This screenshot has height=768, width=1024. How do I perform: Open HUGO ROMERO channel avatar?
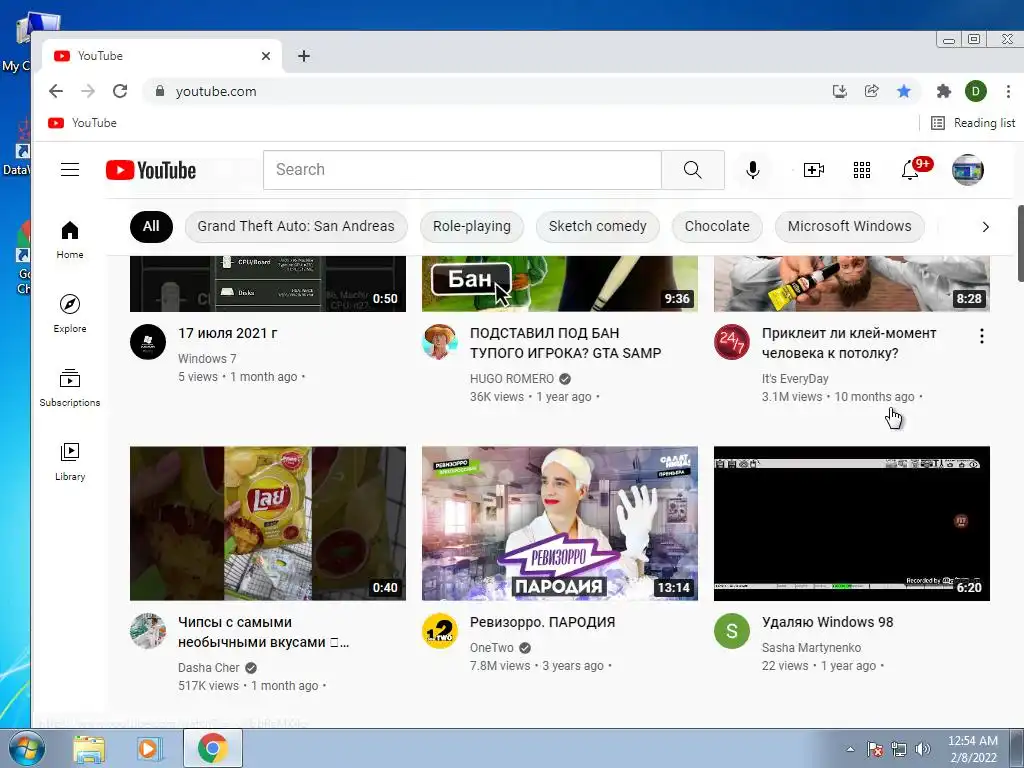440,342
